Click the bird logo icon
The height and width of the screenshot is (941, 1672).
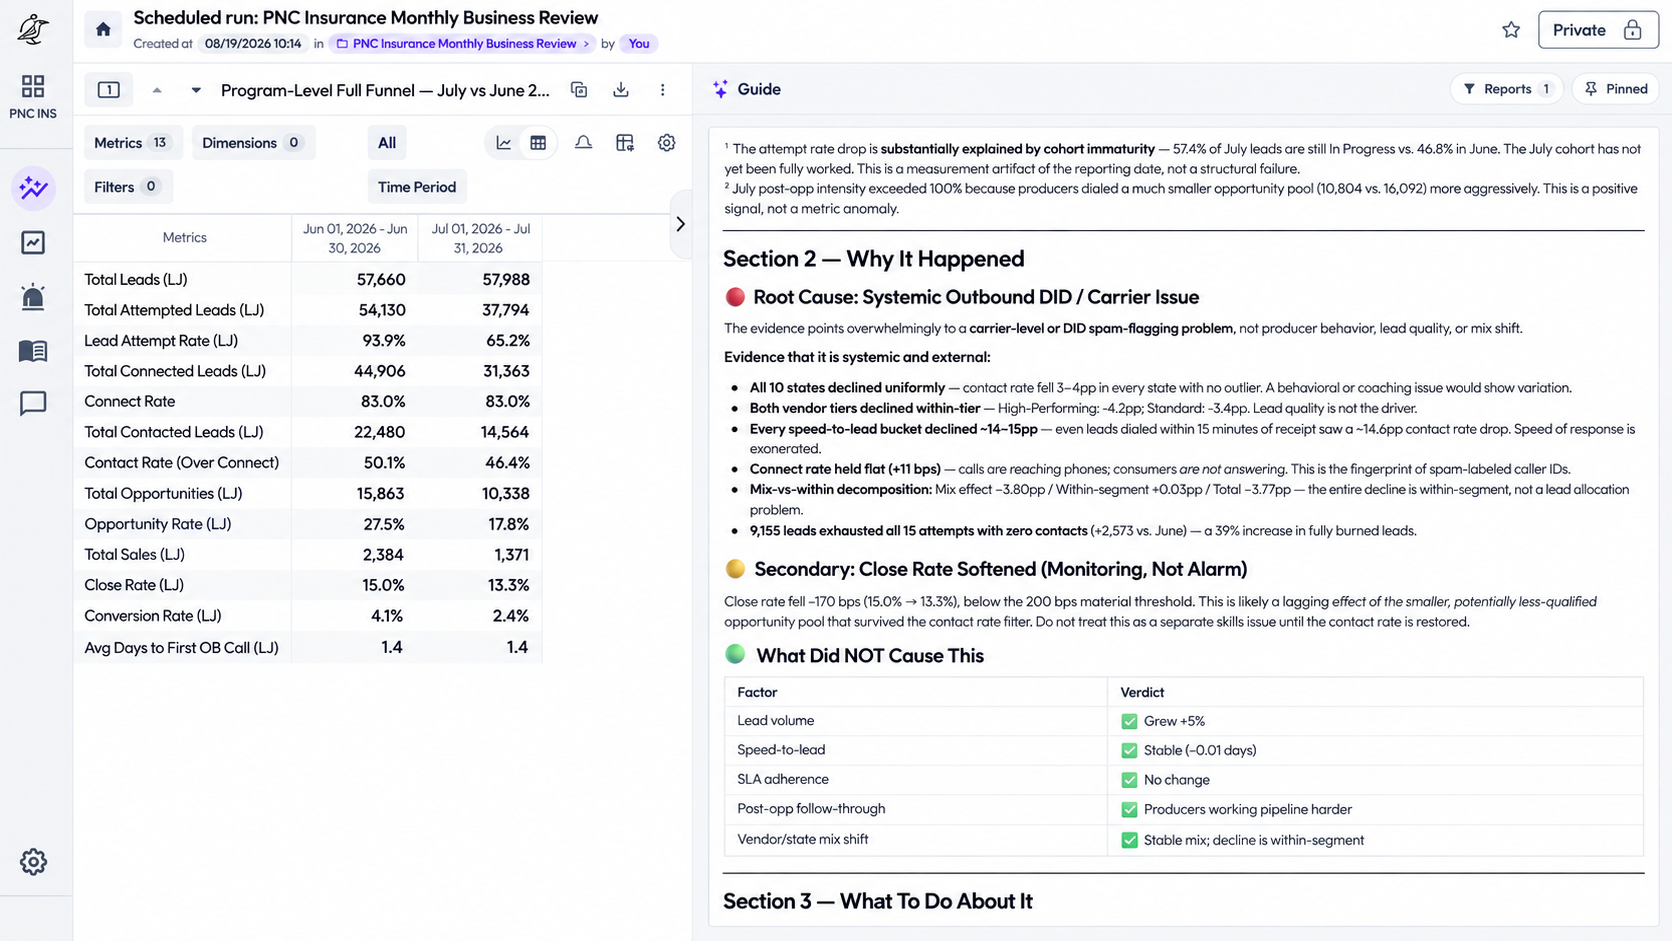pos(33,29)
